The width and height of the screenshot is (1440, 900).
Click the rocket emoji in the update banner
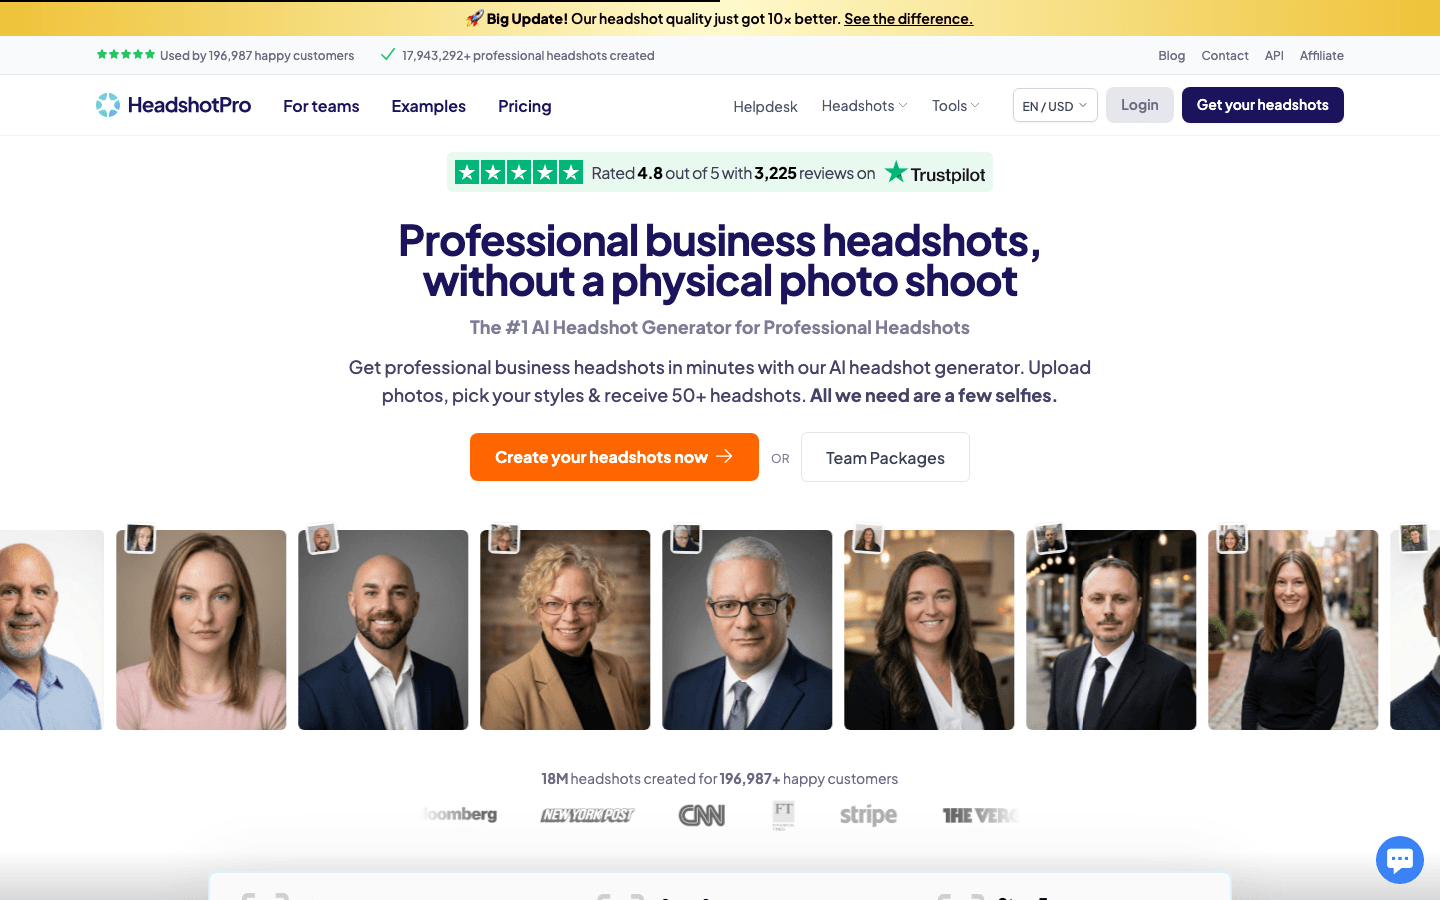[473, 18]
